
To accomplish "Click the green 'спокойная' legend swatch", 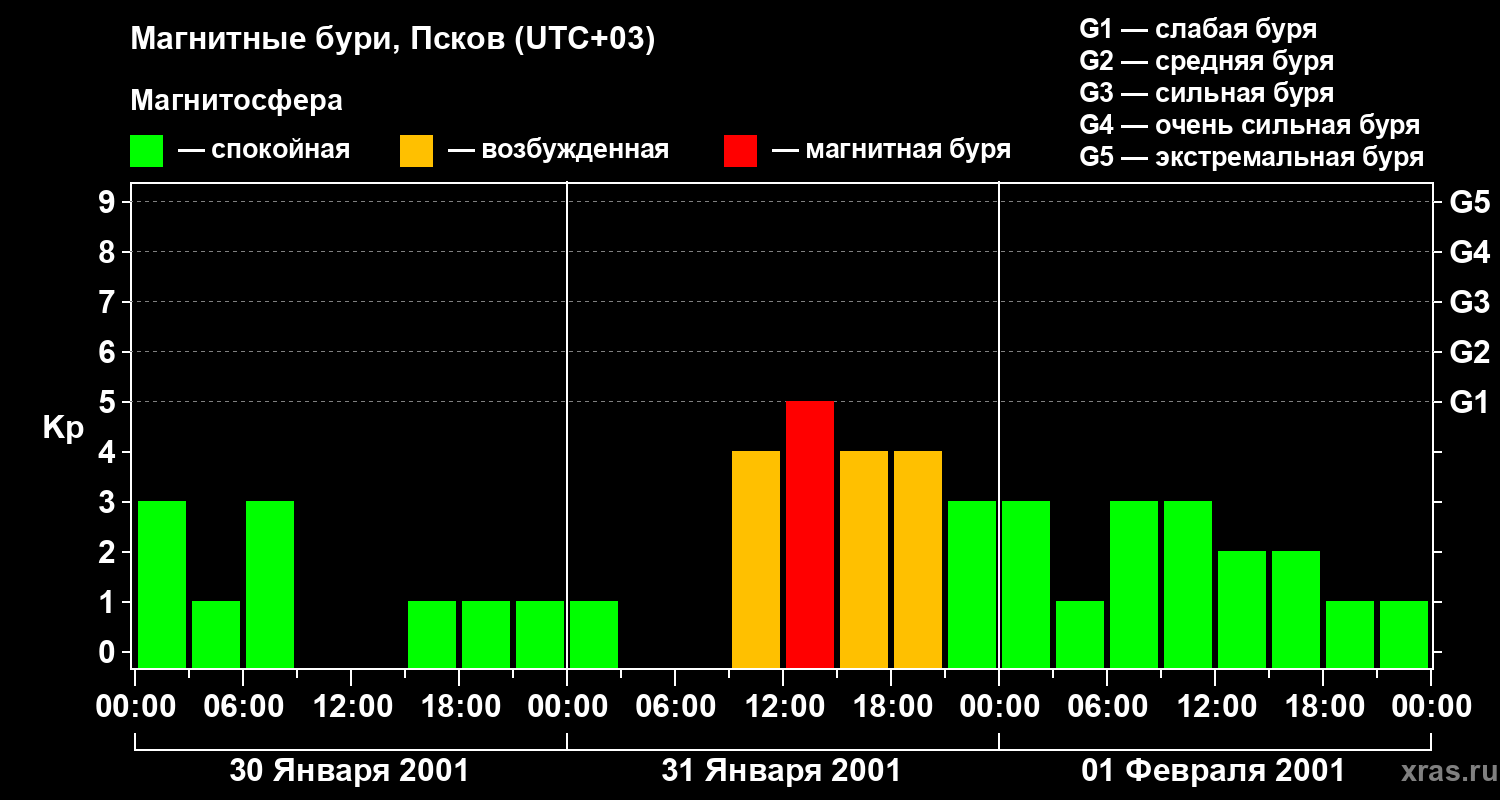I will pyautogui.click(x=146, y=150).
